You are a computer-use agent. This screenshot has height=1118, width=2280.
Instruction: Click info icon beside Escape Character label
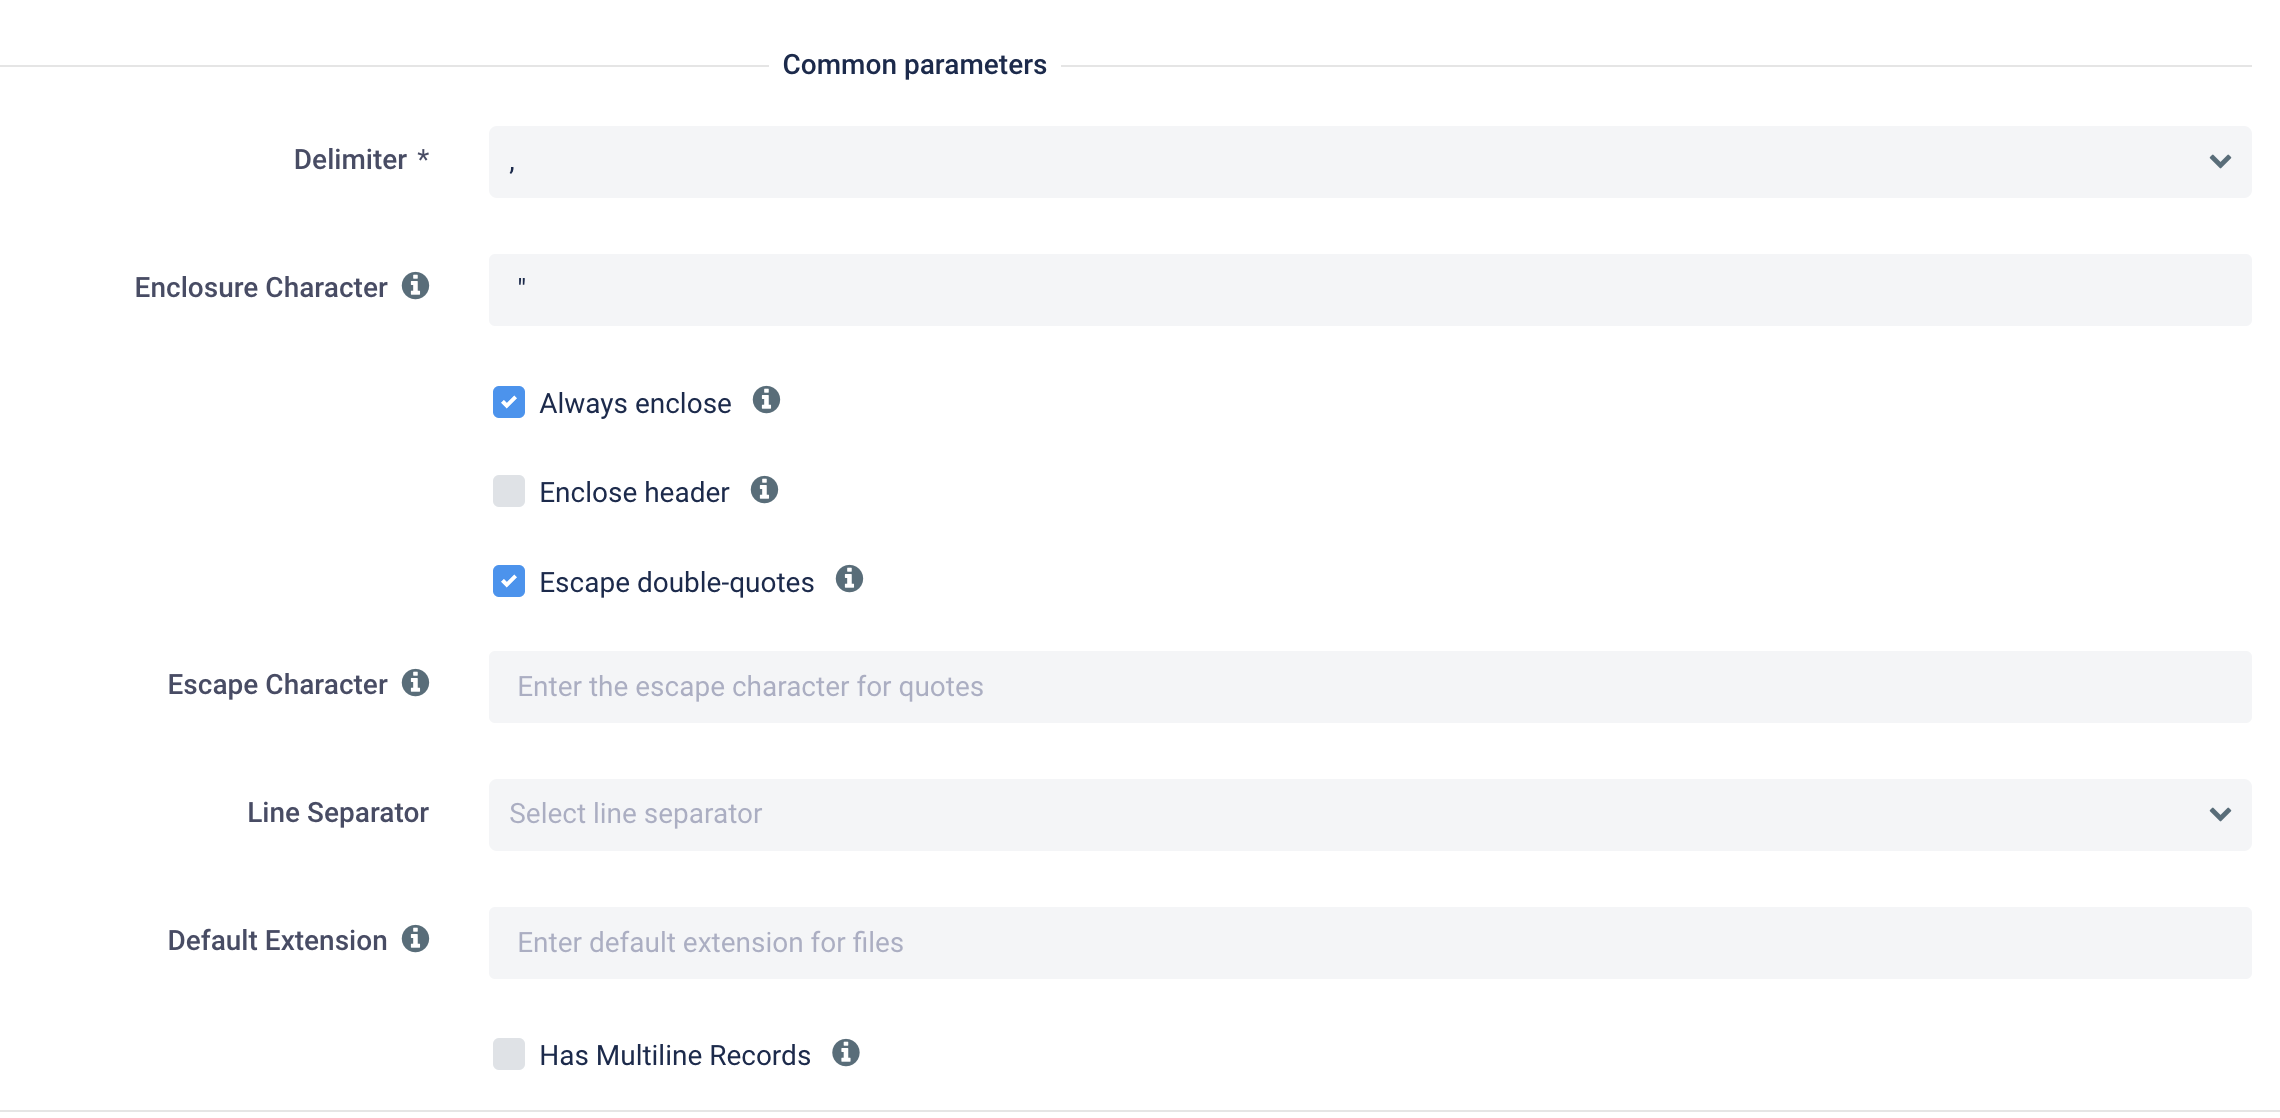415,683
